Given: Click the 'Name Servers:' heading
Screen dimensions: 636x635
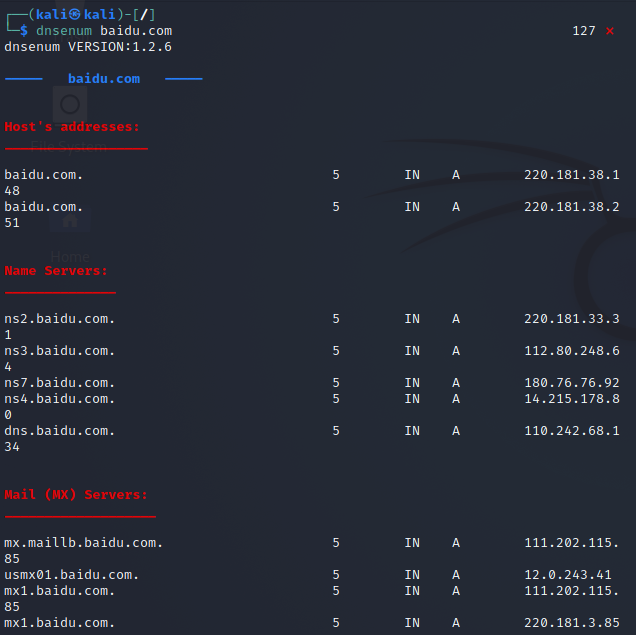Looking at the screenshot, I should (56, 271).
